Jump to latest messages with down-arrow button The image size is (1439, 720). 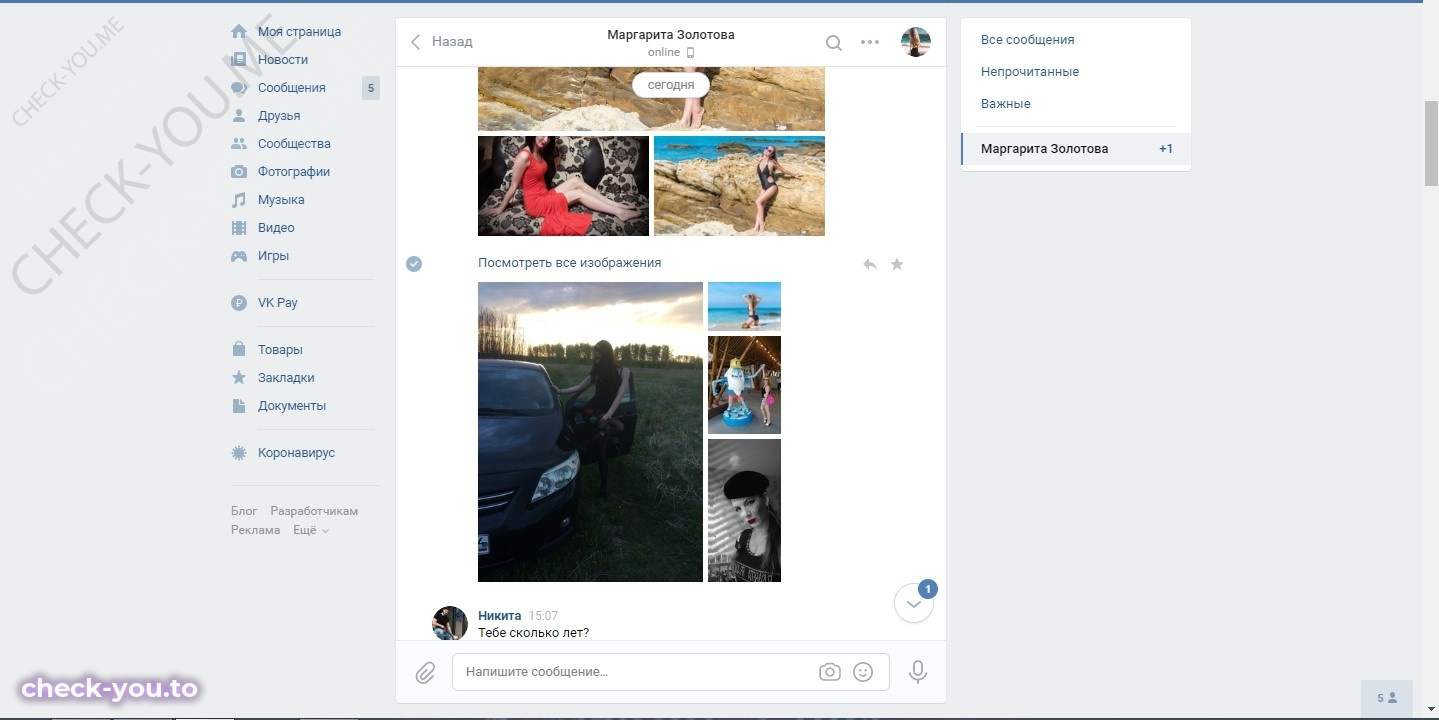913,603
